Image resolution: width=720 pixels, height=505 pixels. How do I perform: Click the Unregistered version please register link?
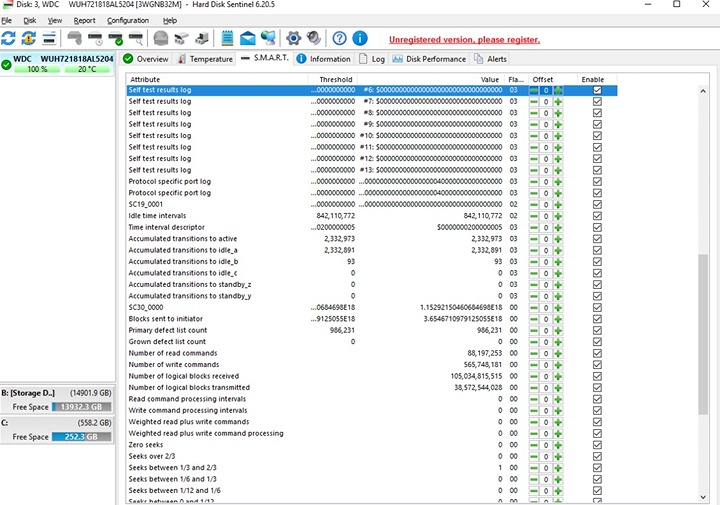click(464, 40)
